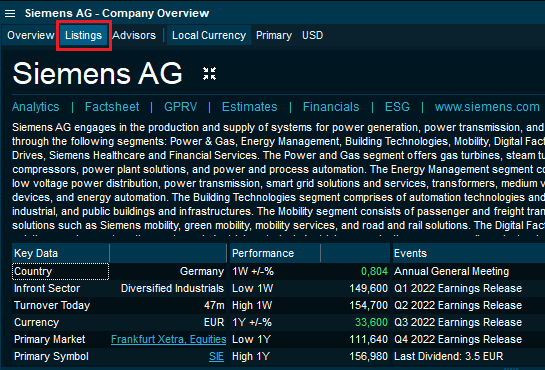Open the SIE primary symbol link
Screen dimensions: 545x370
(216, 356)
